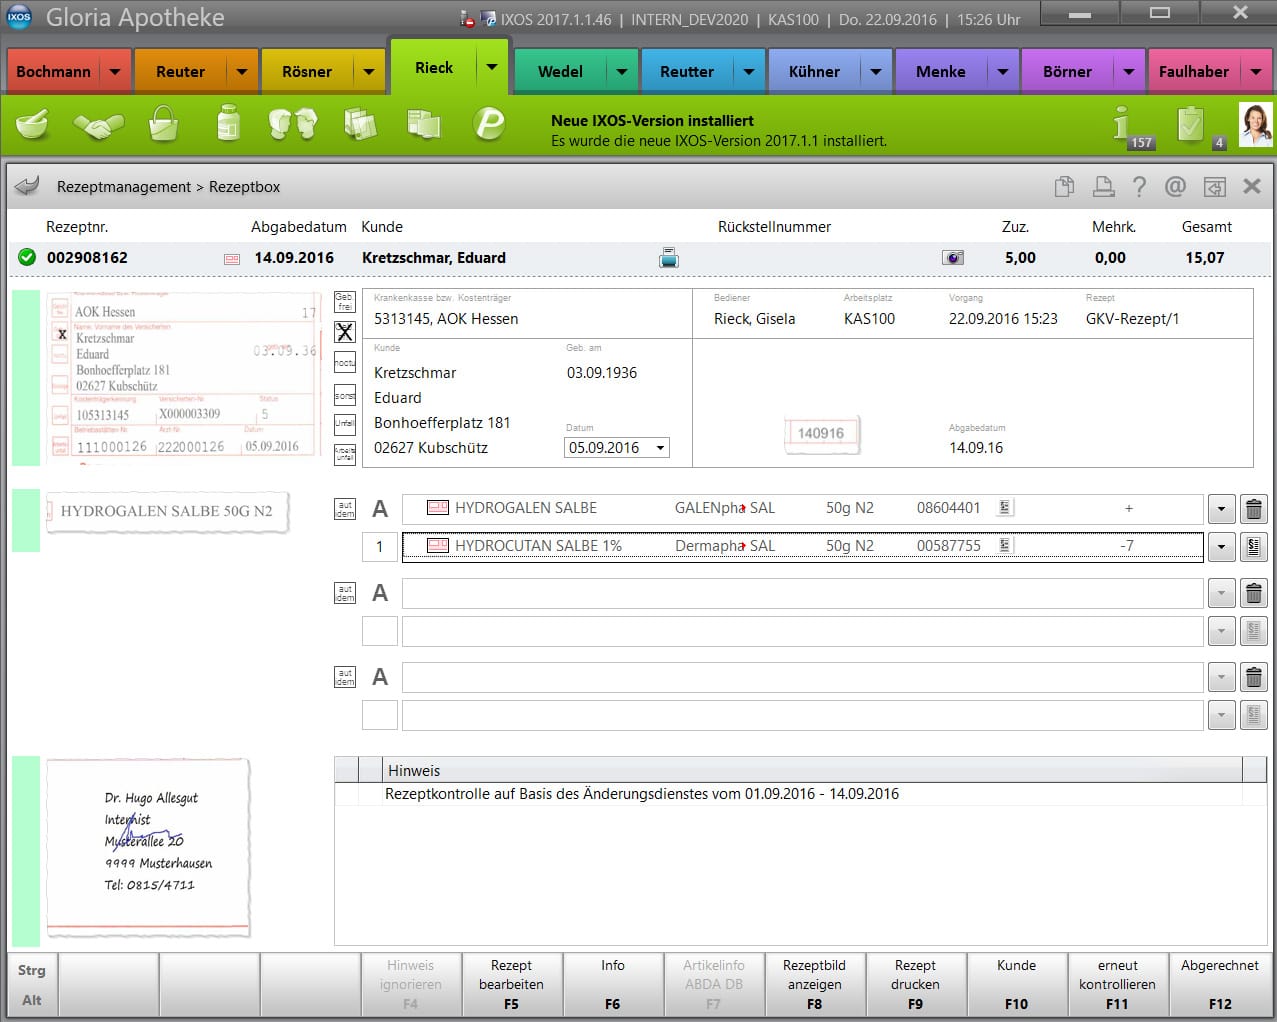Screen dimensions: 1277x1022
Task: Click the round P logo icon
Action: click(x=489, y=124)
